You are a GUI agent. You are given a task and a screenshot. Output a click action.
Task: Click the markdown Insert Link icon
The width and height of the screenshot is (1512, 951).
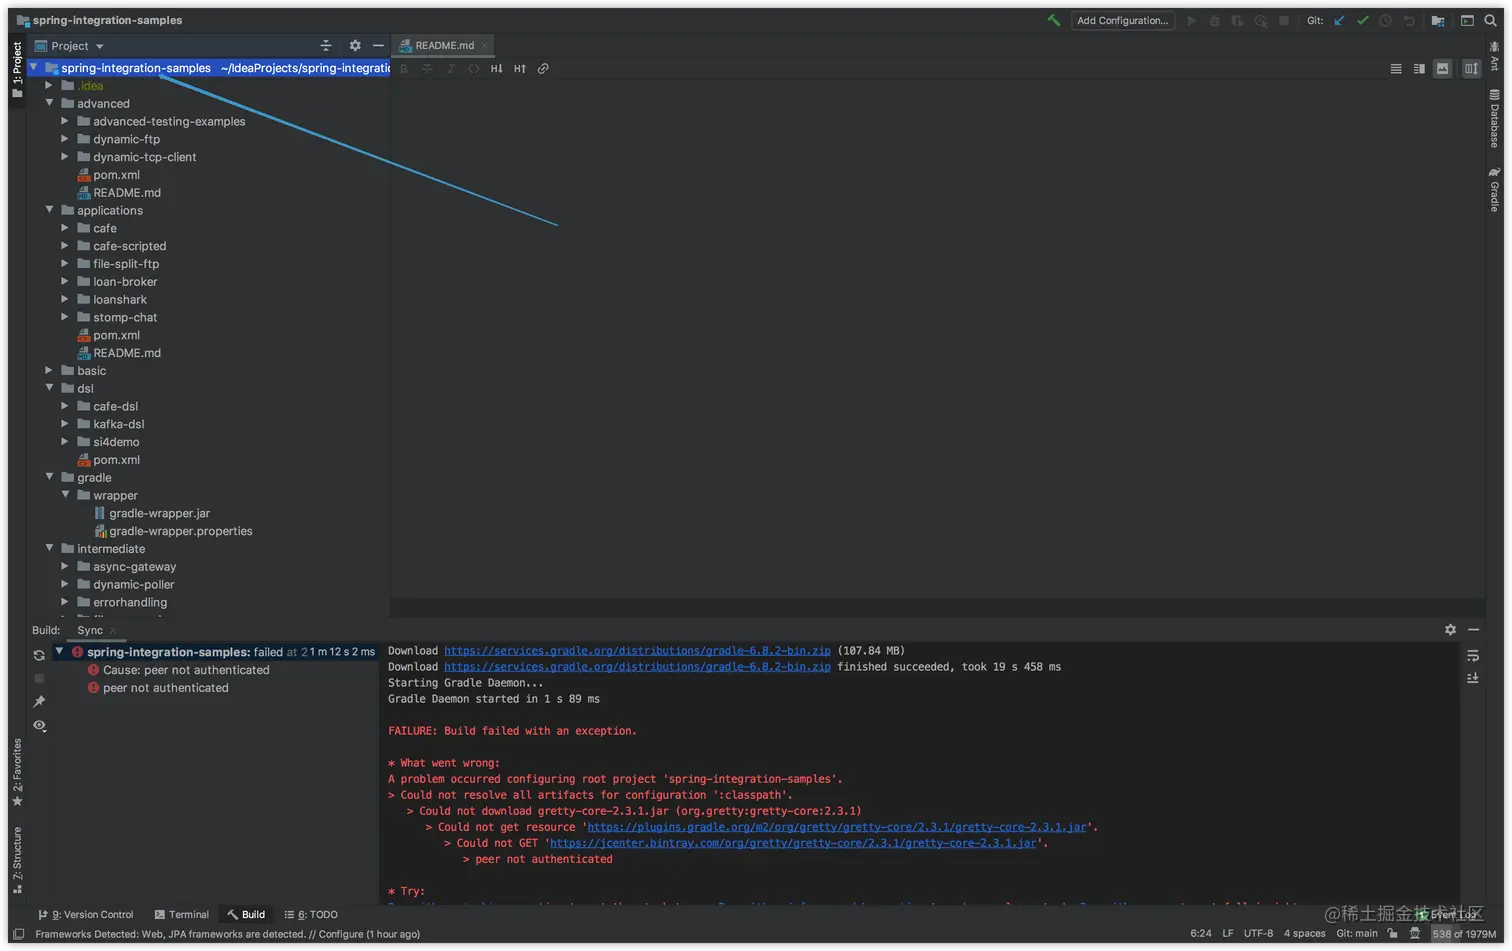tap(543, 69)
